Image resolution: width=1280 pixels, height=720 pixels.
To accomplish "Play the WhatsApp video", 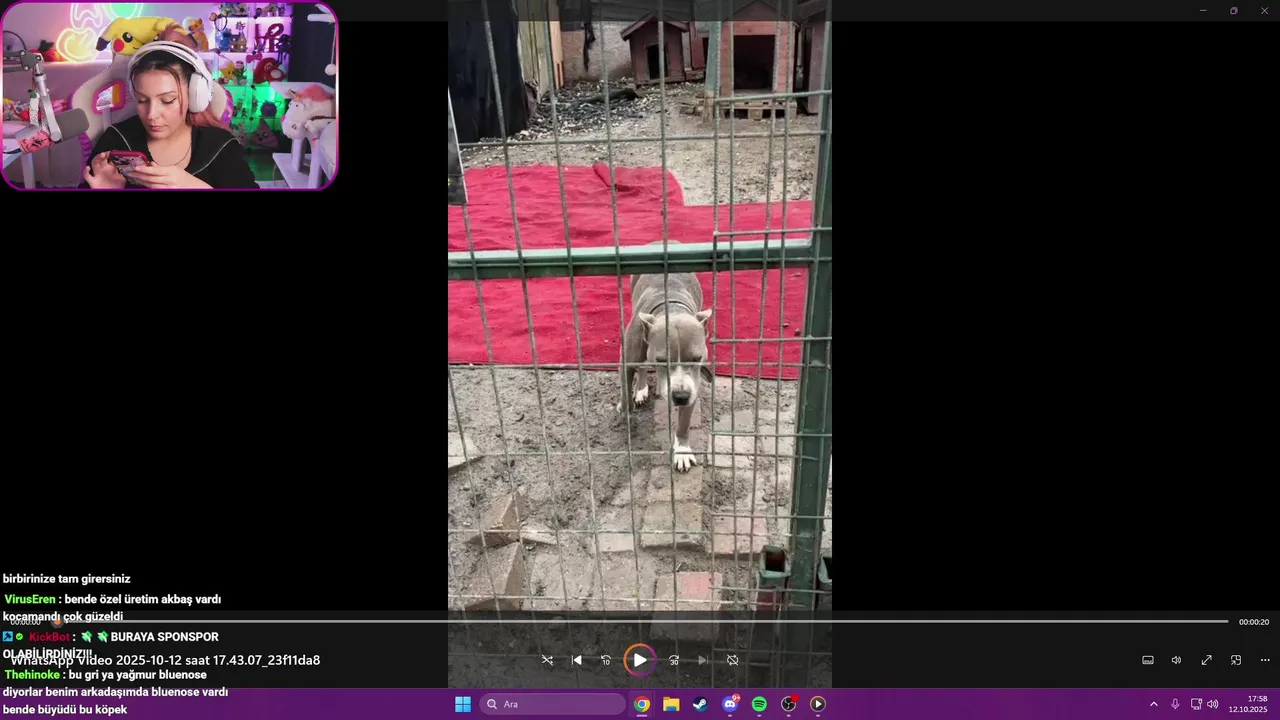I will point(640,660).
